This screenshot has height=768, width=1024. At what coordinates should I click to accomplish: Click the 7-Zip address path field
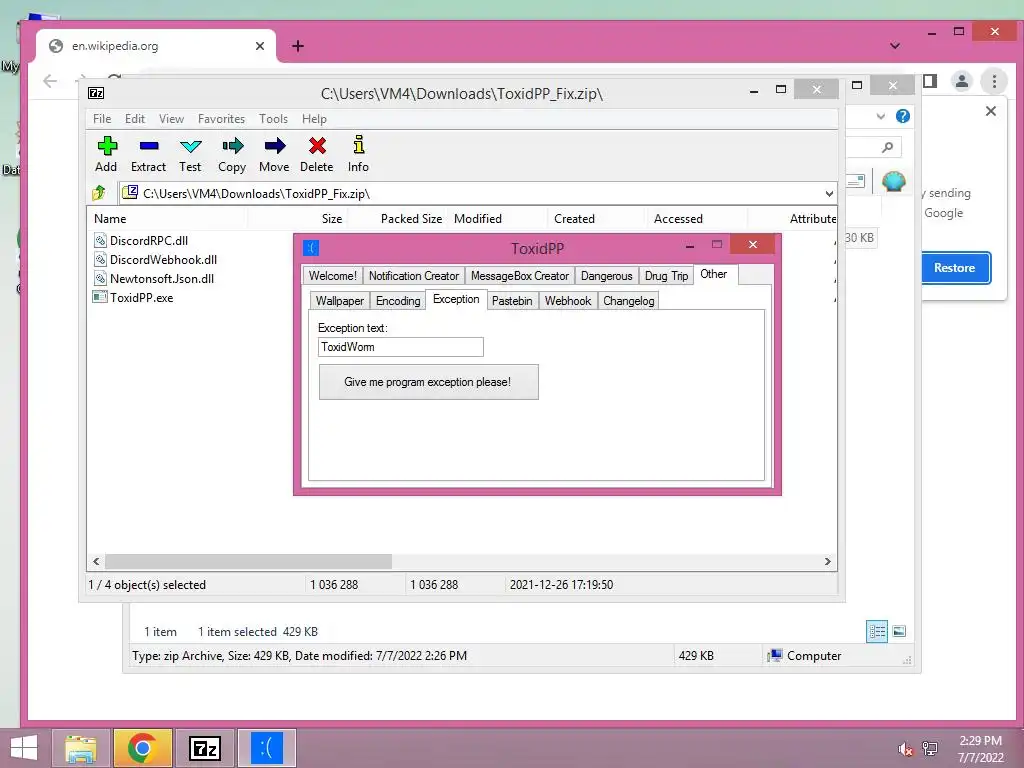(x=478, y=193)
